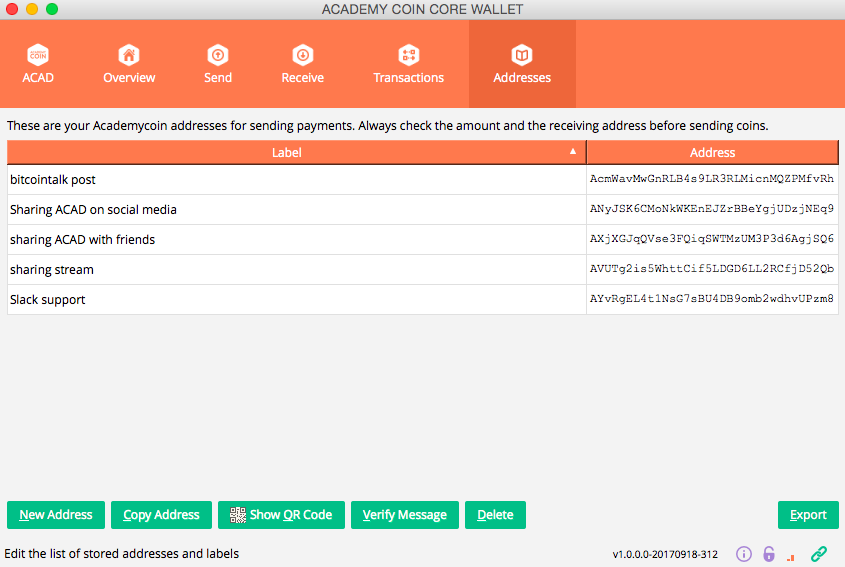Go to the Overview house icon
Image resolution: width=845 pixels, height=567 pixels.
129,55
